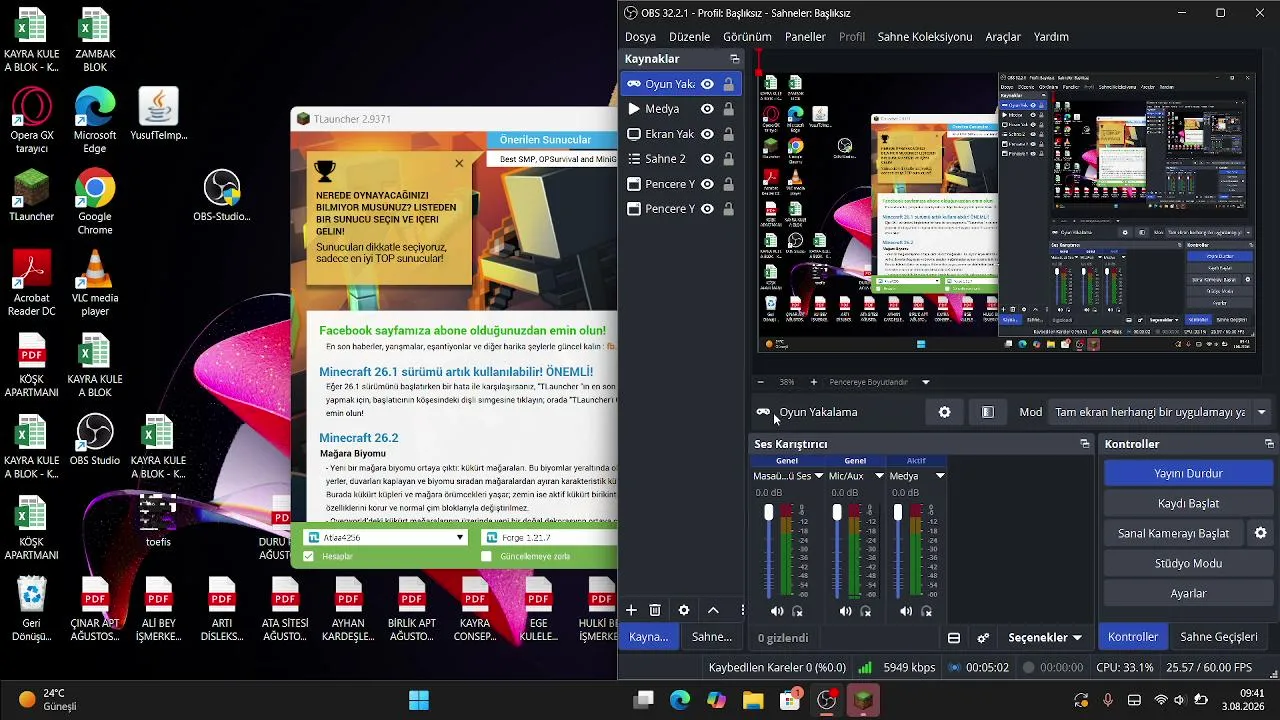Open TLauncher desktop shortcut
This screenshot has height=720, width=1280.
32,196
